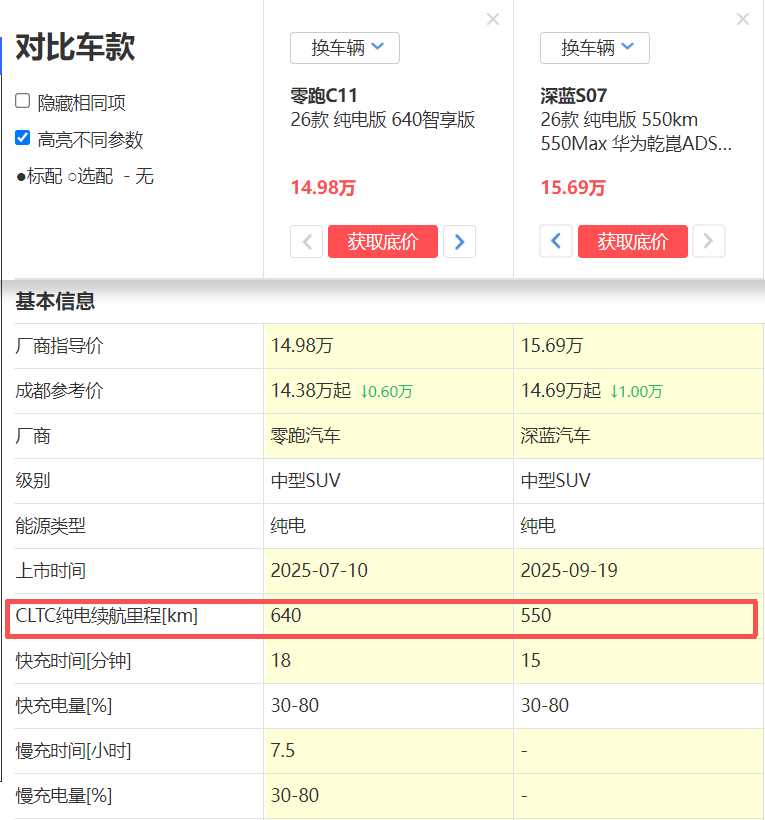Open 换车辆 dropdown above 零跑C11

pyautogui.click(x=345, y=48)
